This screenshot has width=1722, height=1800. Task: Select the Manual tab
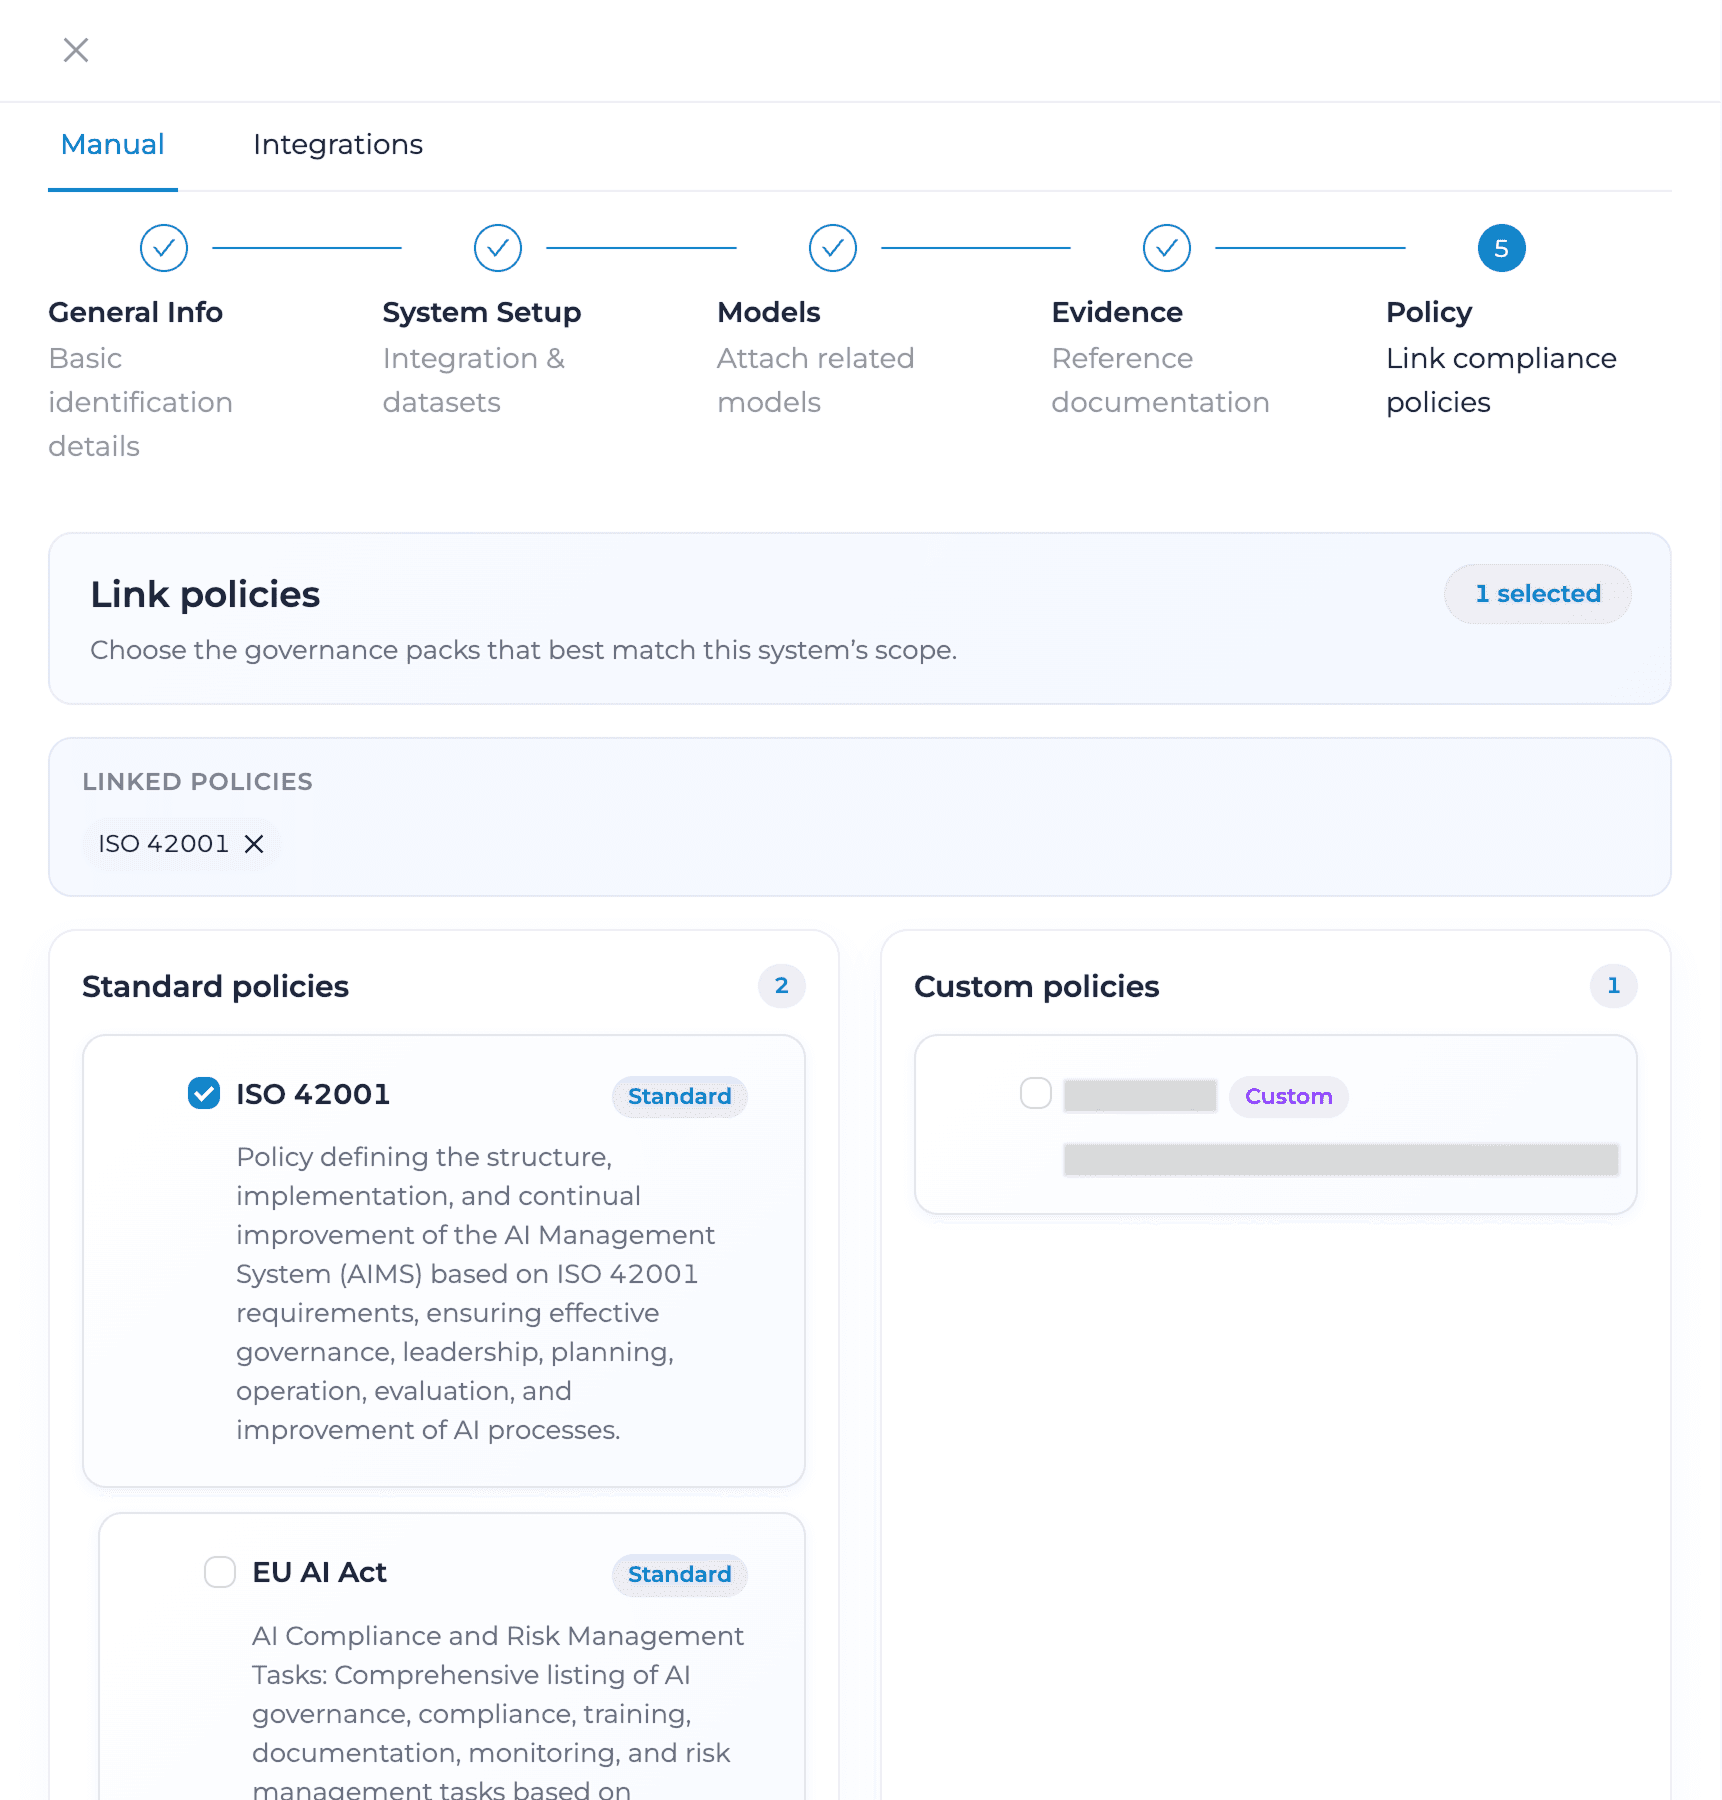click(113, 145)
